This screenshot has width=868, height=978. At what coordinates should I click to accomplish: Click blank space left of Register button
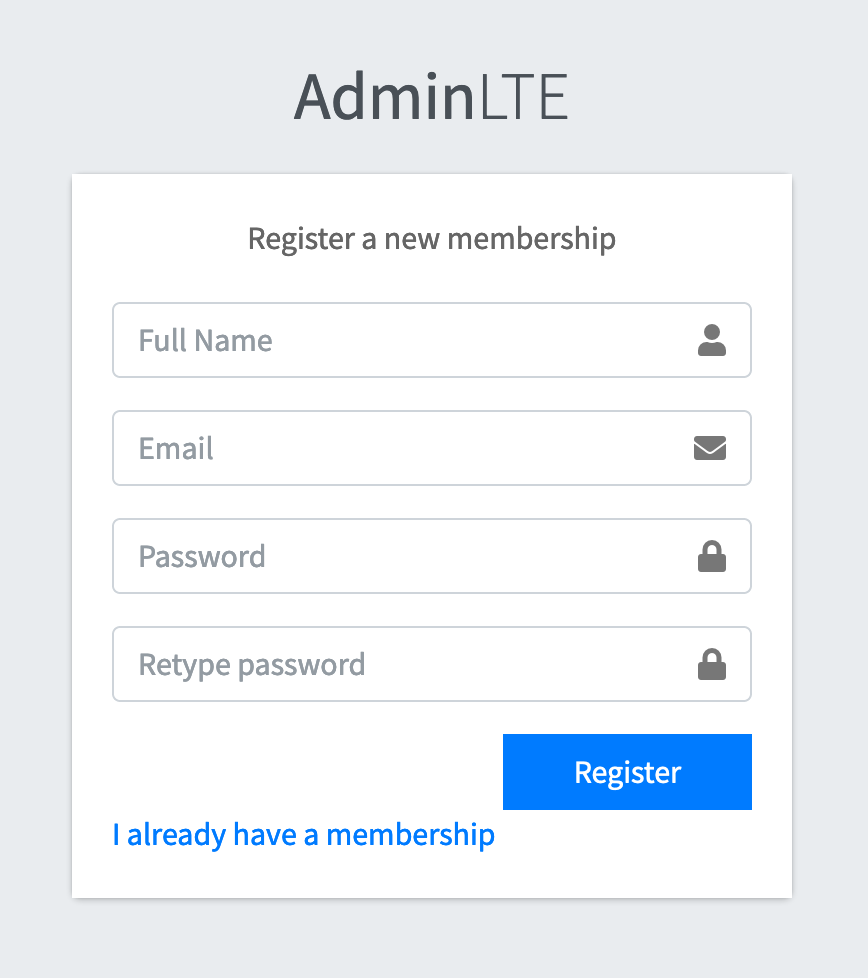(x=300, y=772)
